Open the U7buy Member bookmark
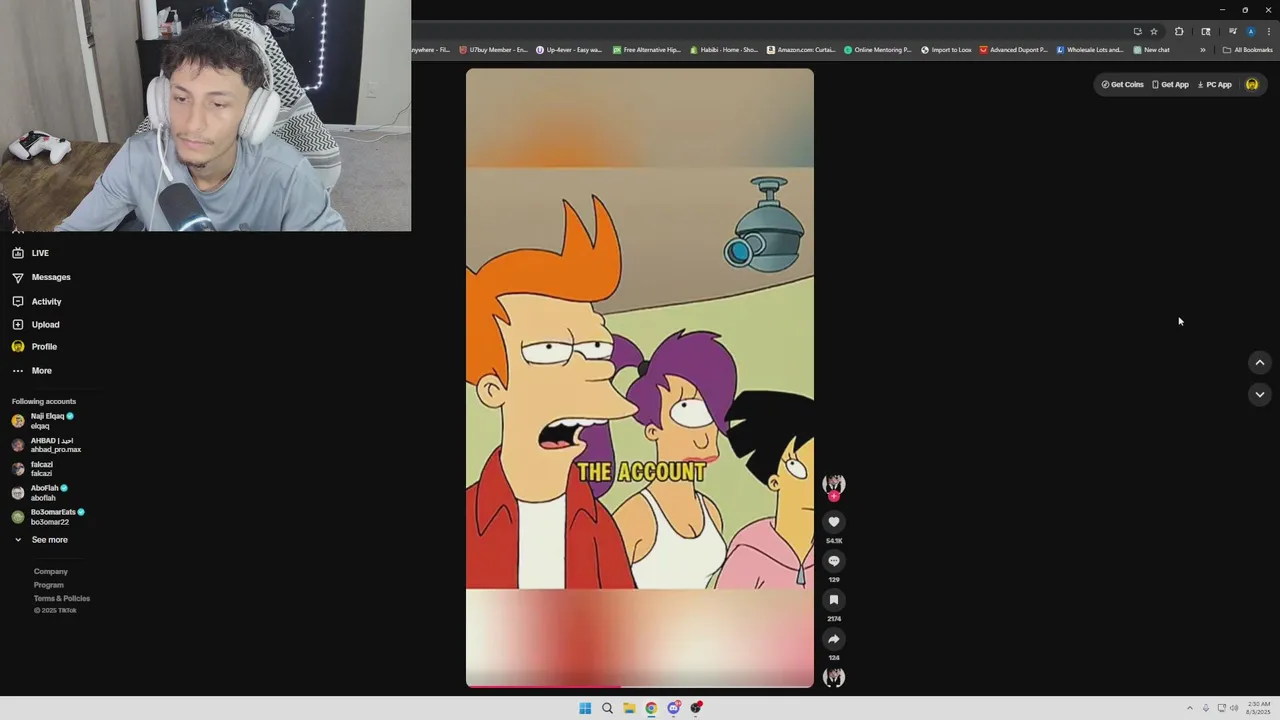This screenshot has height=720, width=1280. [493, 50]
